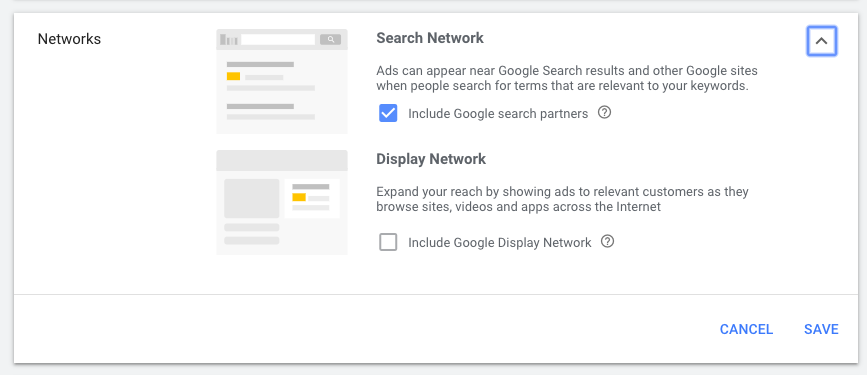Click the SAVE button
The width and height of the screenshot is (867, 375).
pyautogui.click(x=821, y=329)
